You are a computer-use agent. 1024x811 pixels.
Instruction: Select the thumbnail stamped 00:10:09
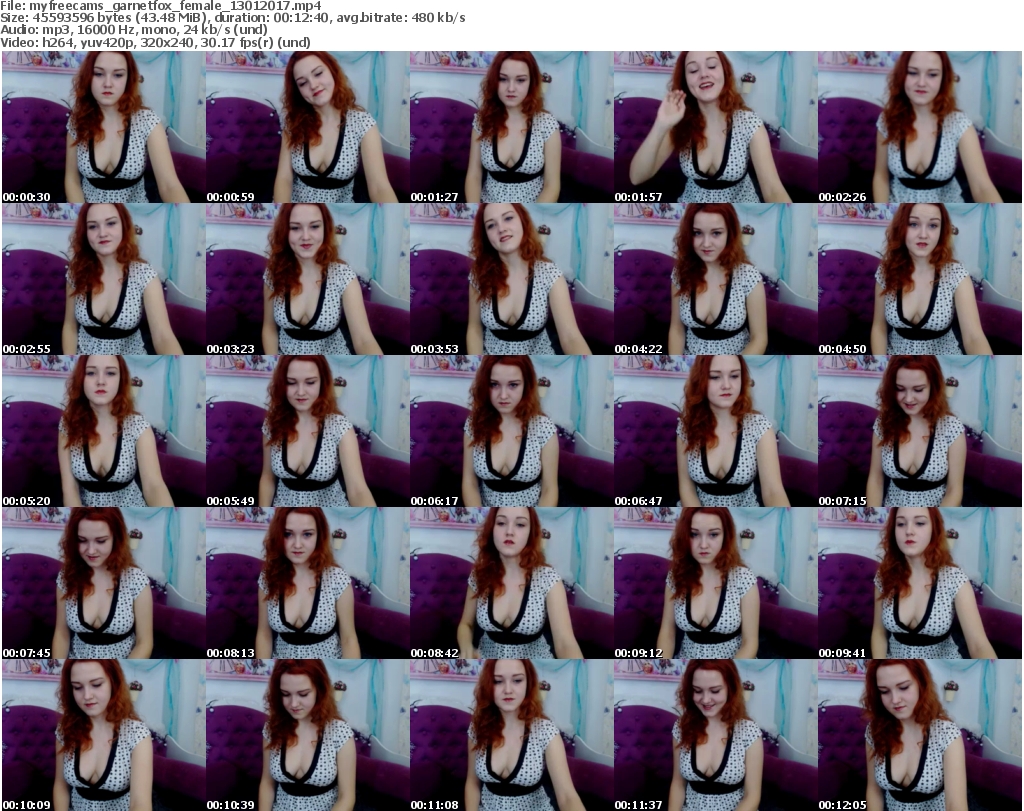tap(103, 735)
